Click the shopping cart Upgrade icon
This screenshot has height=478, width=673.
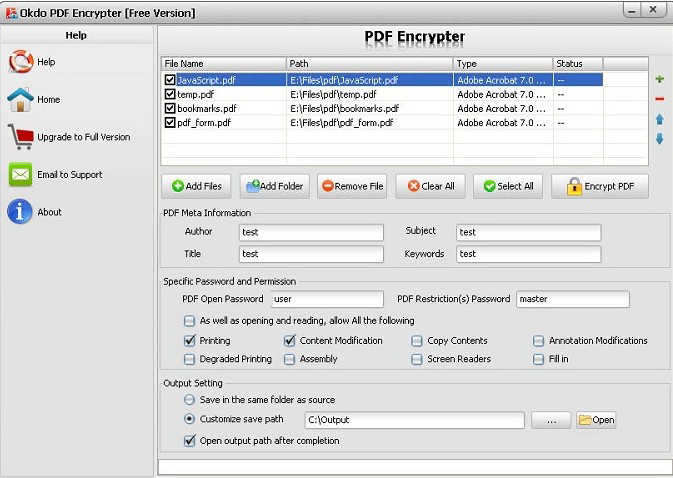point(20,137)
